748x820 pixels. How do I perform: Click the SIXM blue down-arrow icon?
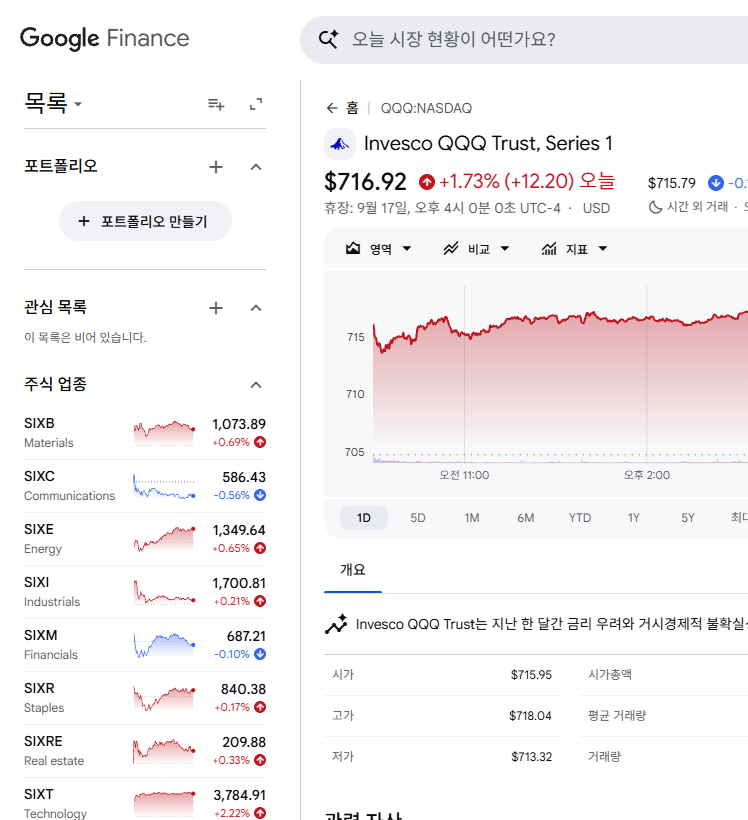260,654
